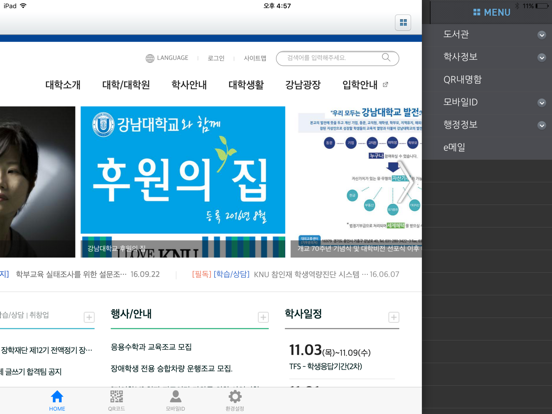Click the LANGUAGE text link
The width and height of the screenshot is (552, 414).
pos(172,58)
